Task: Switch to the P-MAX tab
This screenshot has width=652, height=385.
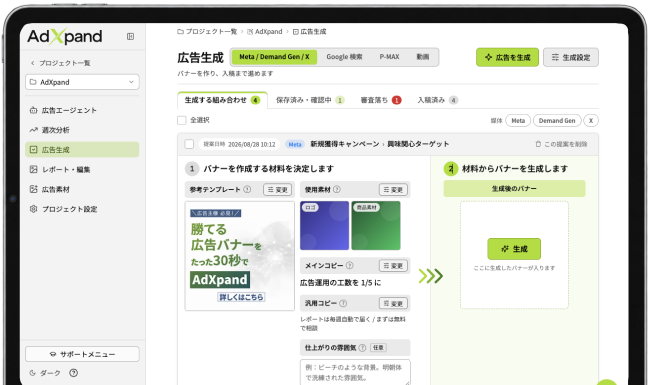Action: tap(389, 57)
